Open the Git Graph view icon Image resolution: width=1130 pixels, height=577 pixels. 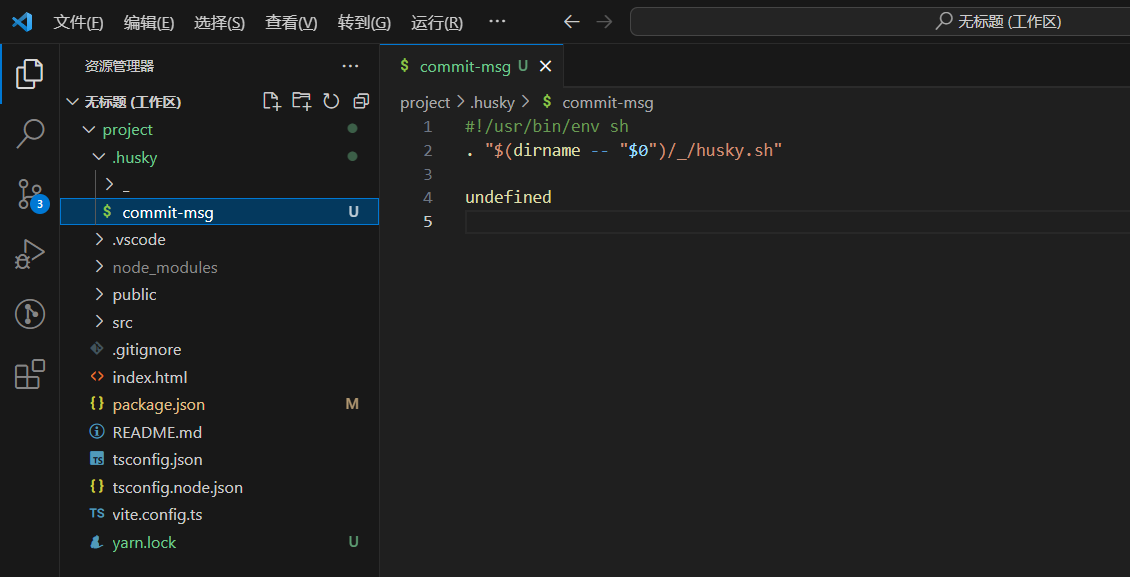tap(30, 314)
